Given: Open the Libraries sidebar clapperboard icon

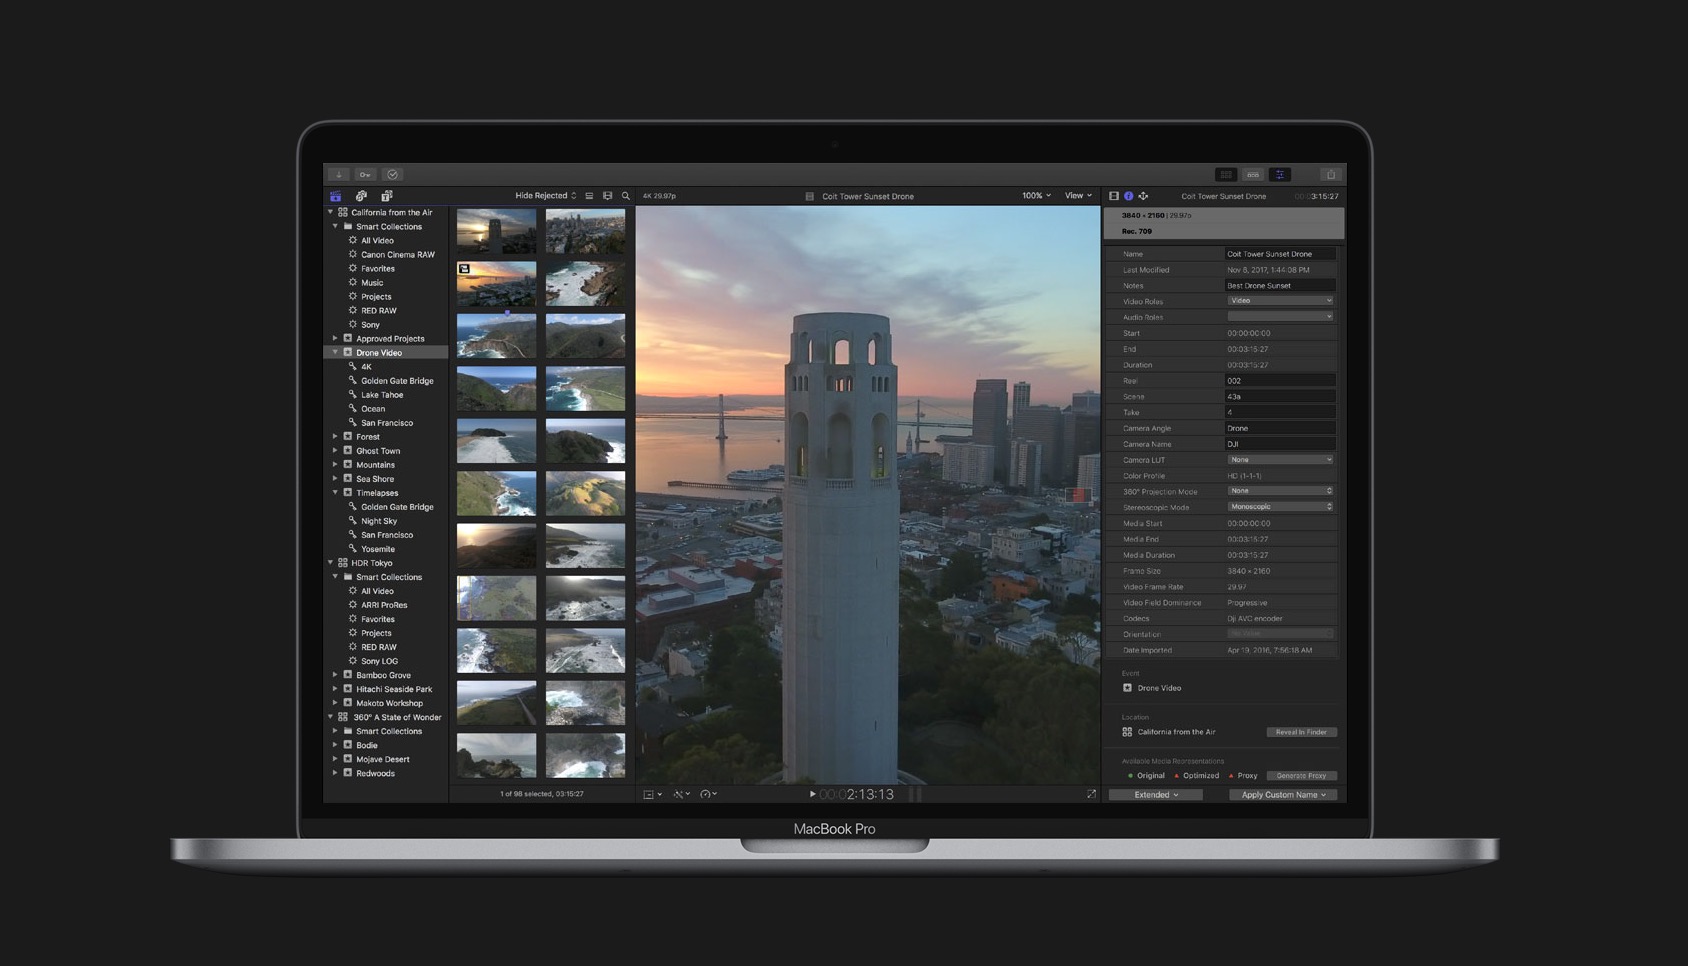Looking at the screenshot, I should [x=336, y=196].
